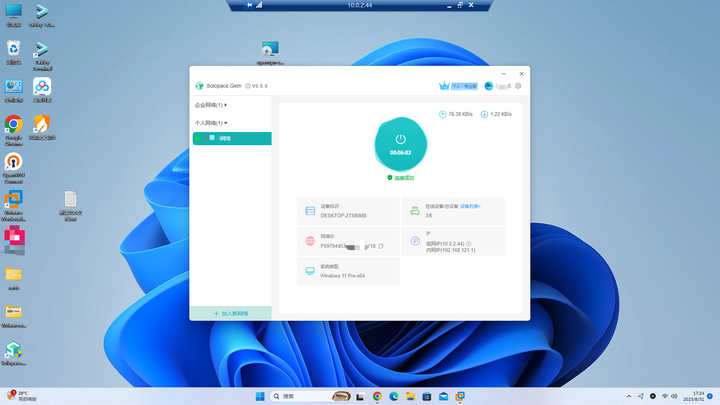Click the version info icon near V0.5.0
The image size is (720, 405).
tap(248, 86)
